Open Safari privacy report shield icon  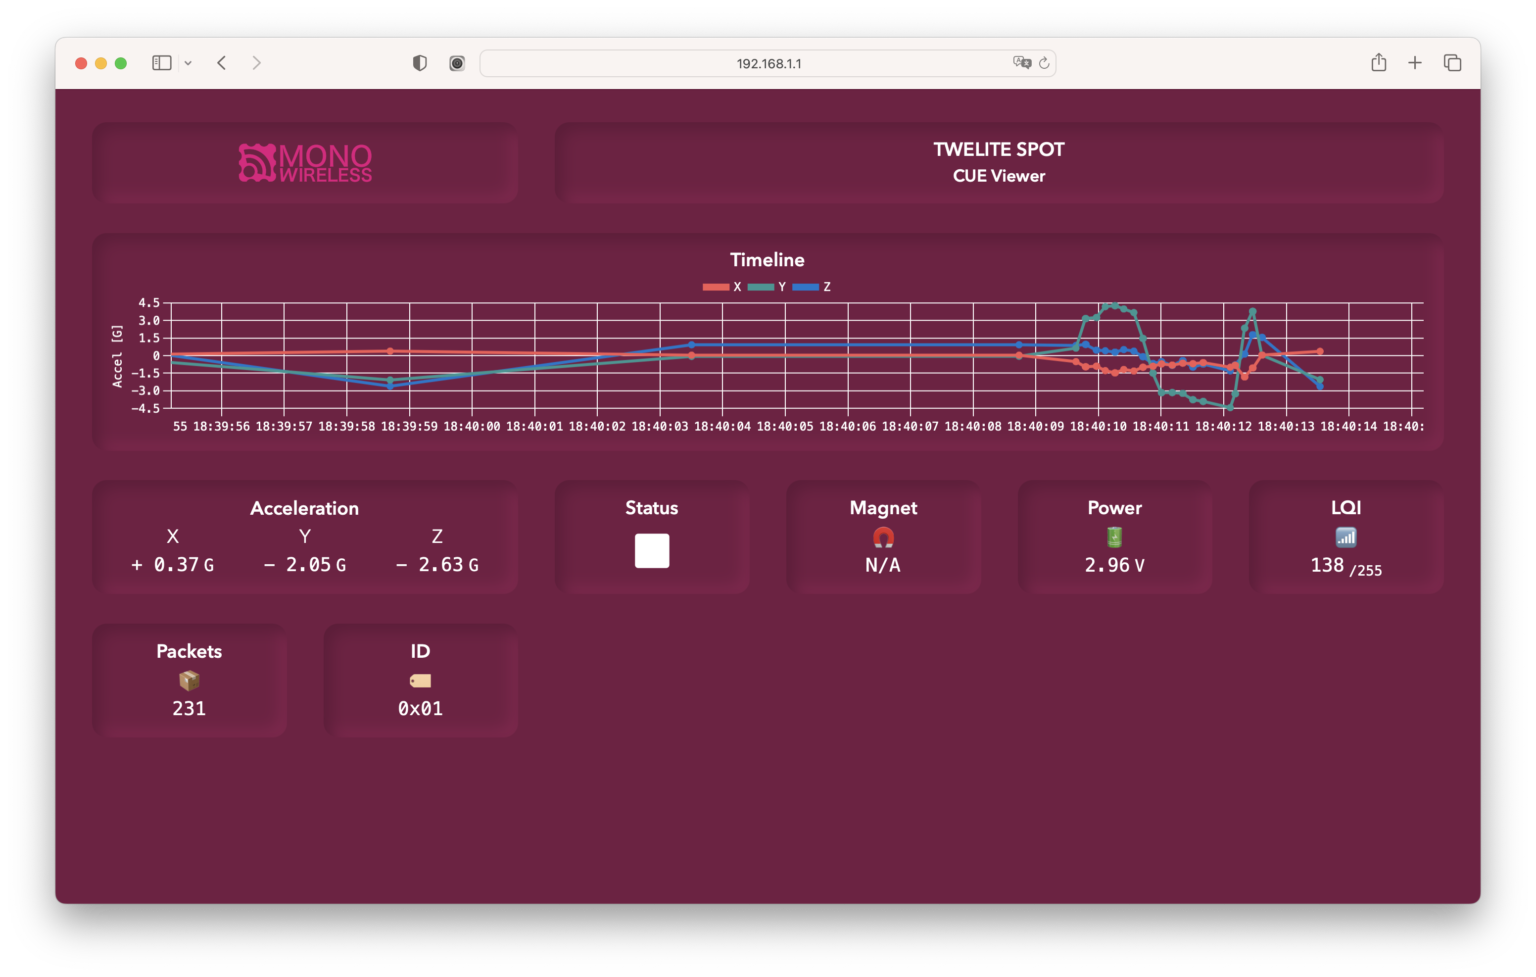(x=419, y=62)
